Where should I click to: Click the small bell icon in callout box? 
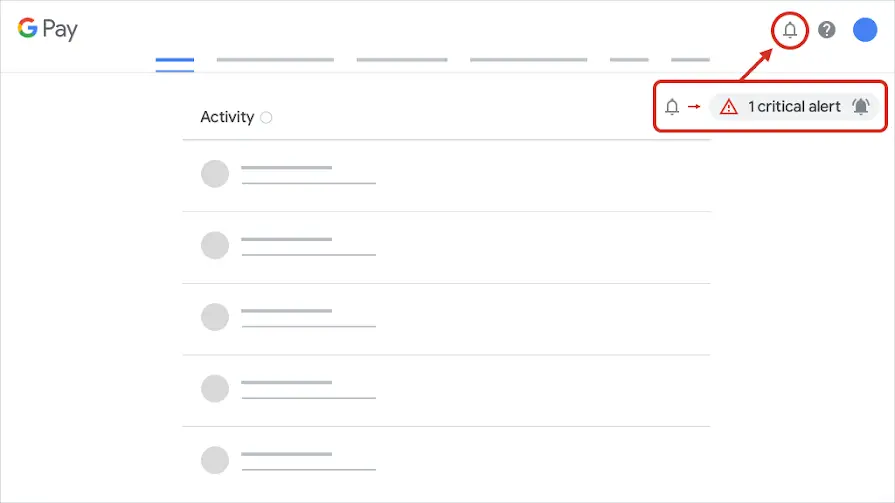coord(672,107)
